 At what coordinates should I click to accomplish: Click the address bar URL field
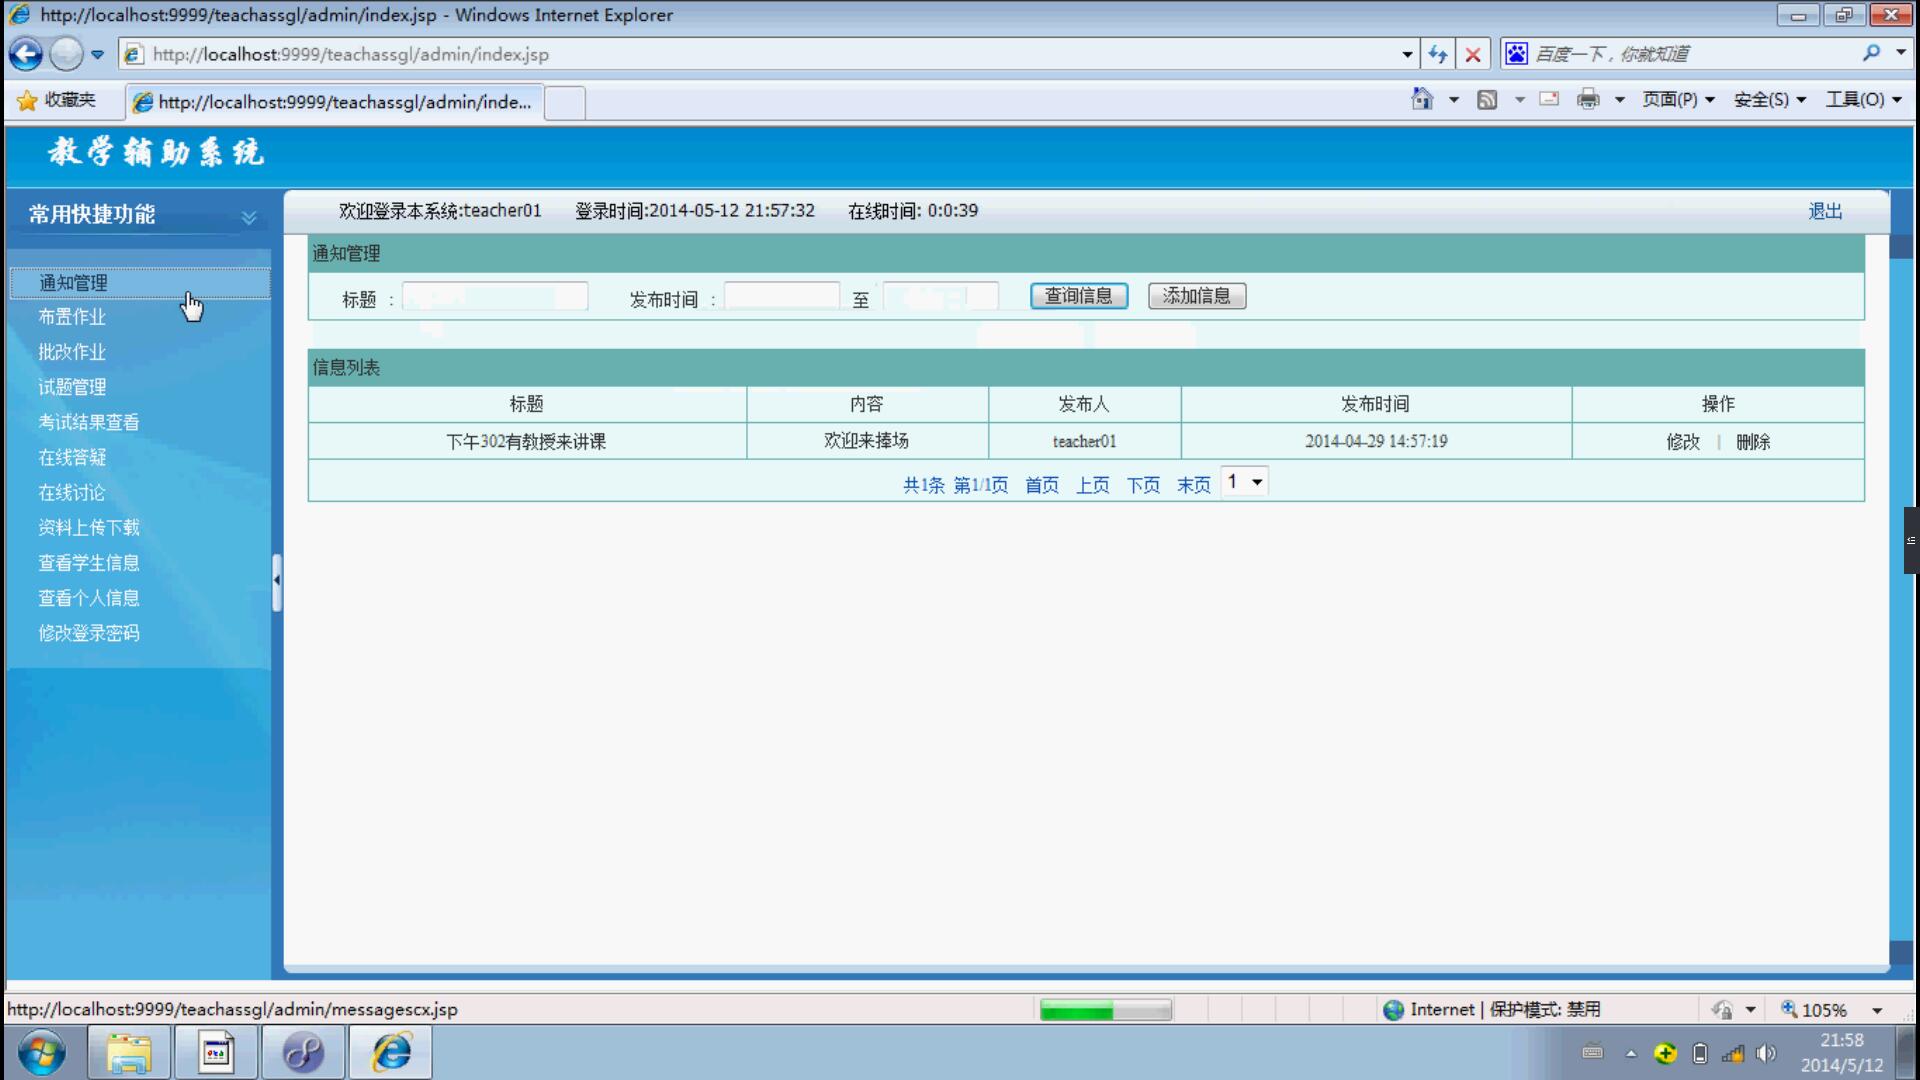coord(760,54)
